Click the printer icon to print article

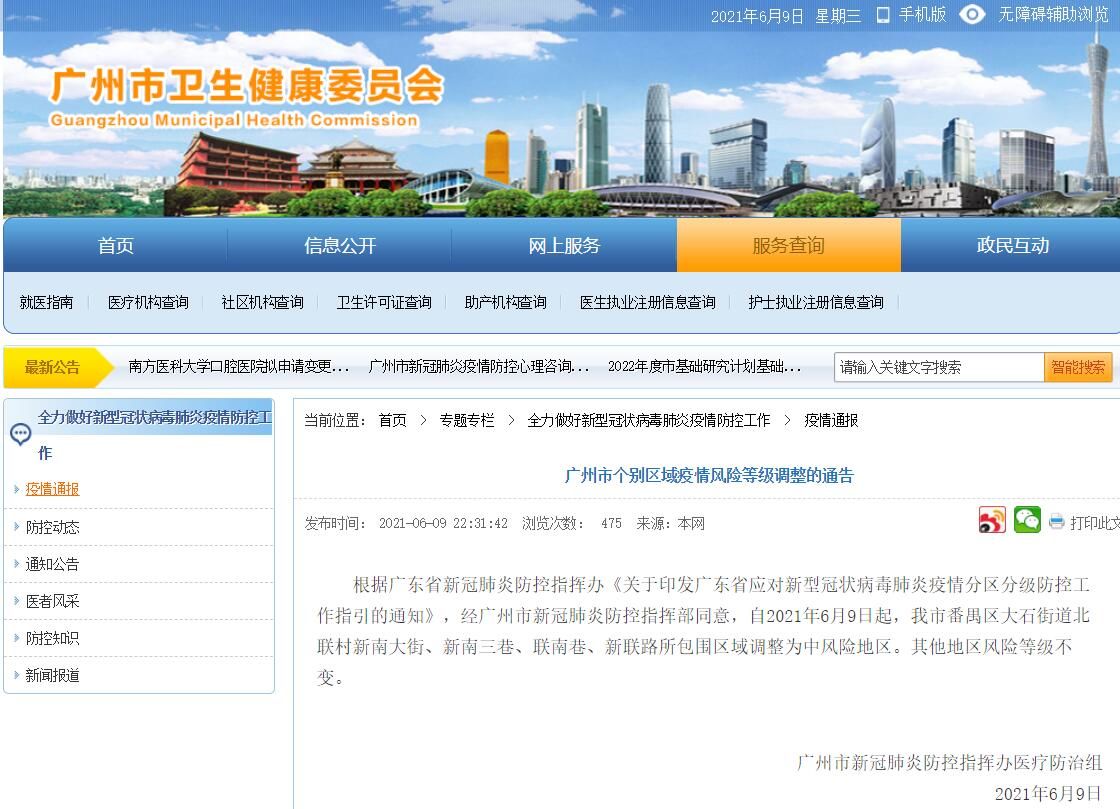click(x=1057, y=522)
